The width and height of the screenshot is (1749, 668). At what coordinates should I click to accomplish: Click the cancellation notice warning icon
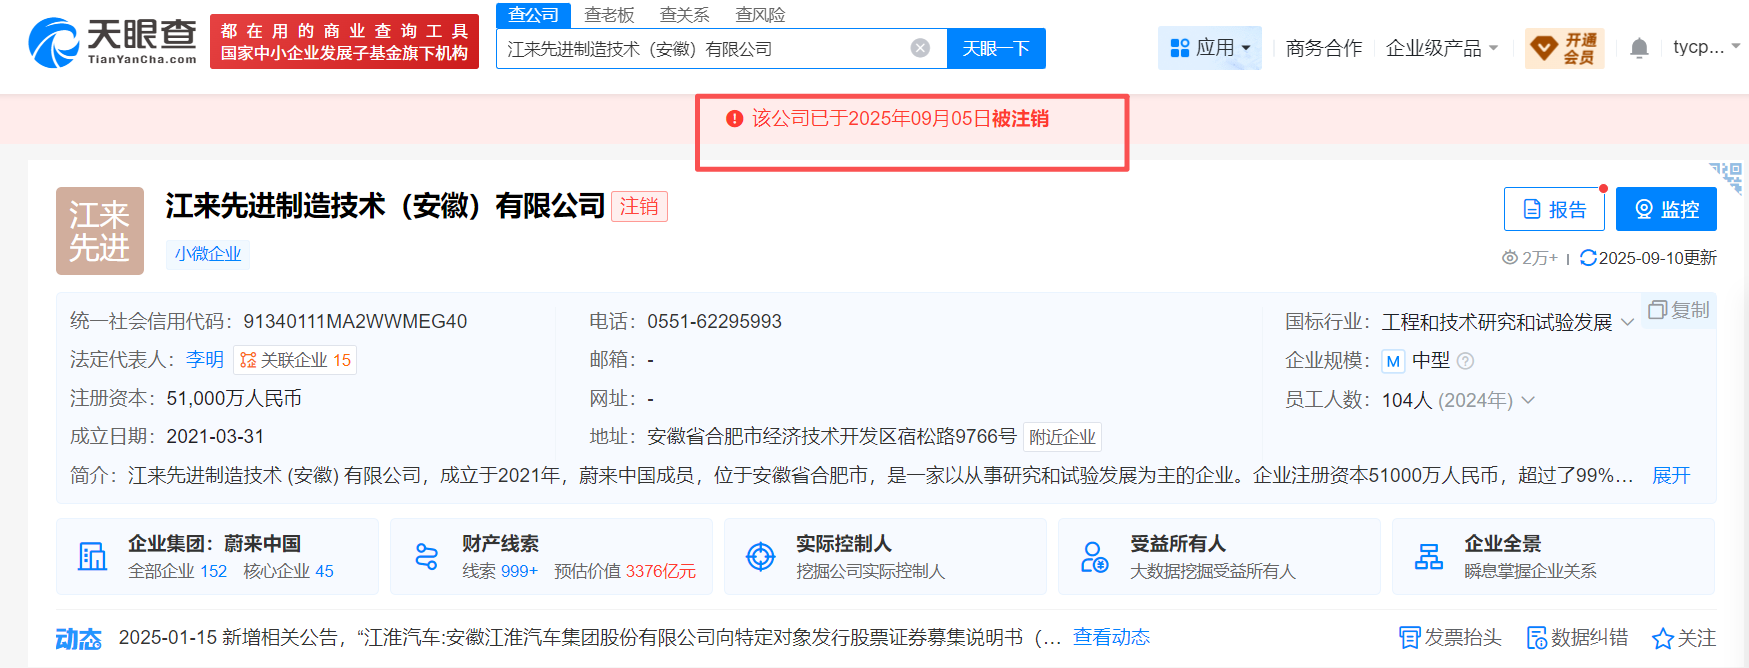tap(734, 119)
